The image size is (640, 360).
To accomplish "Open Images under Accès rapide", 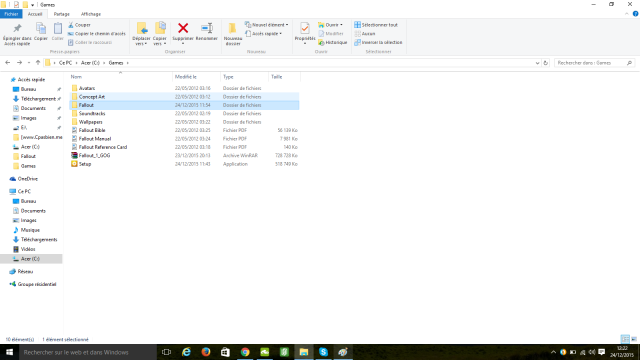I will [x=28, y=118].
